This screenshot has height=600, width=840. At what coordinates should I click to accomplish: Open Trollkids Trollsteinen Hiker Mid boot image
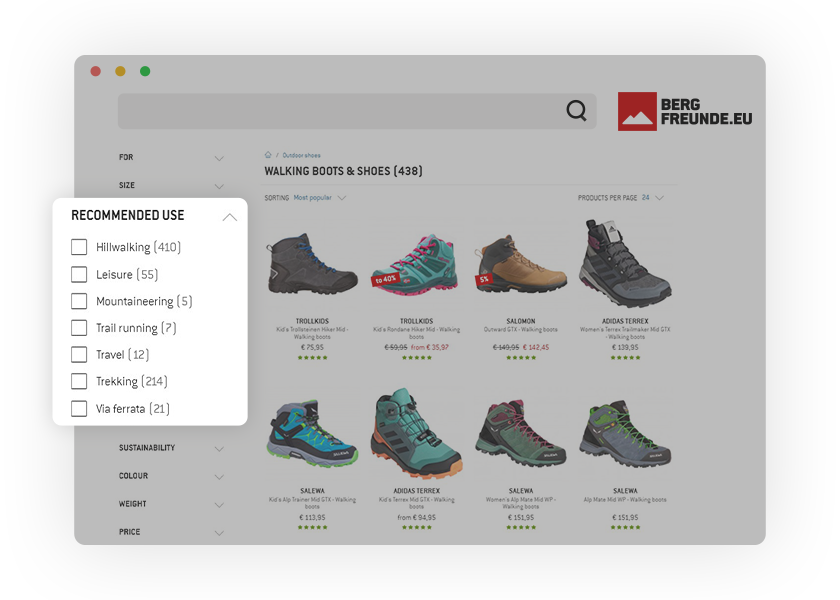312,264
